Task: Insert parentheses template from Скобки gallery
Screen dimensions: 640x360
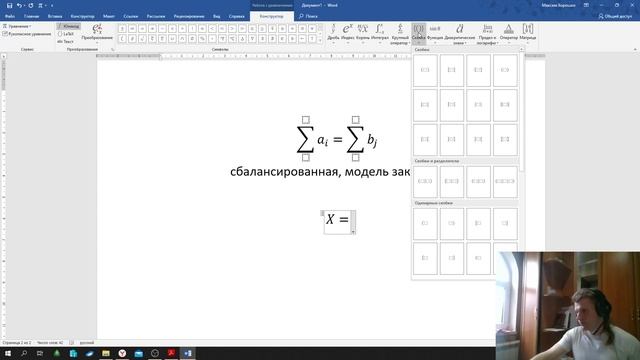Action: [425, 70]
